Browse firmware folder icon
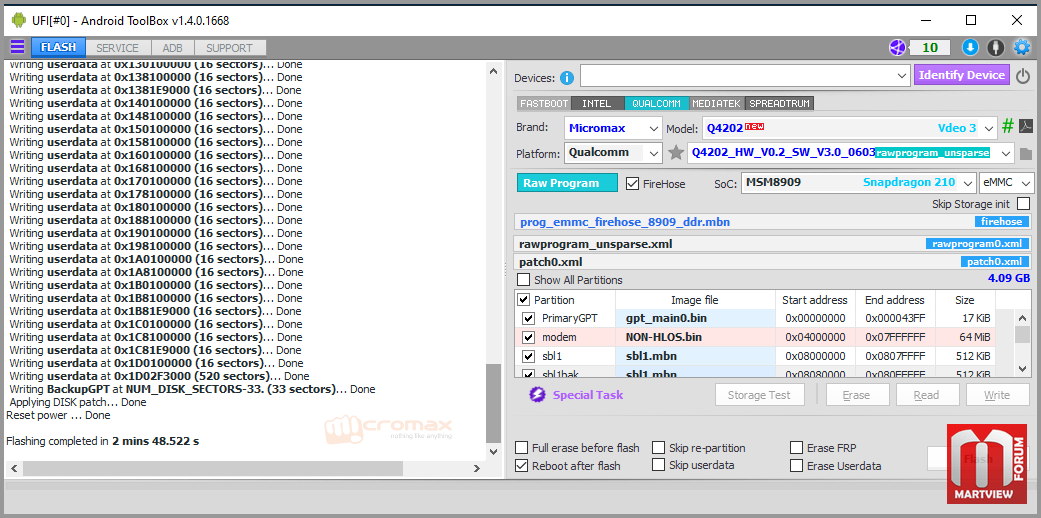Screen dimensions: 1041x518 (1026, 153)
